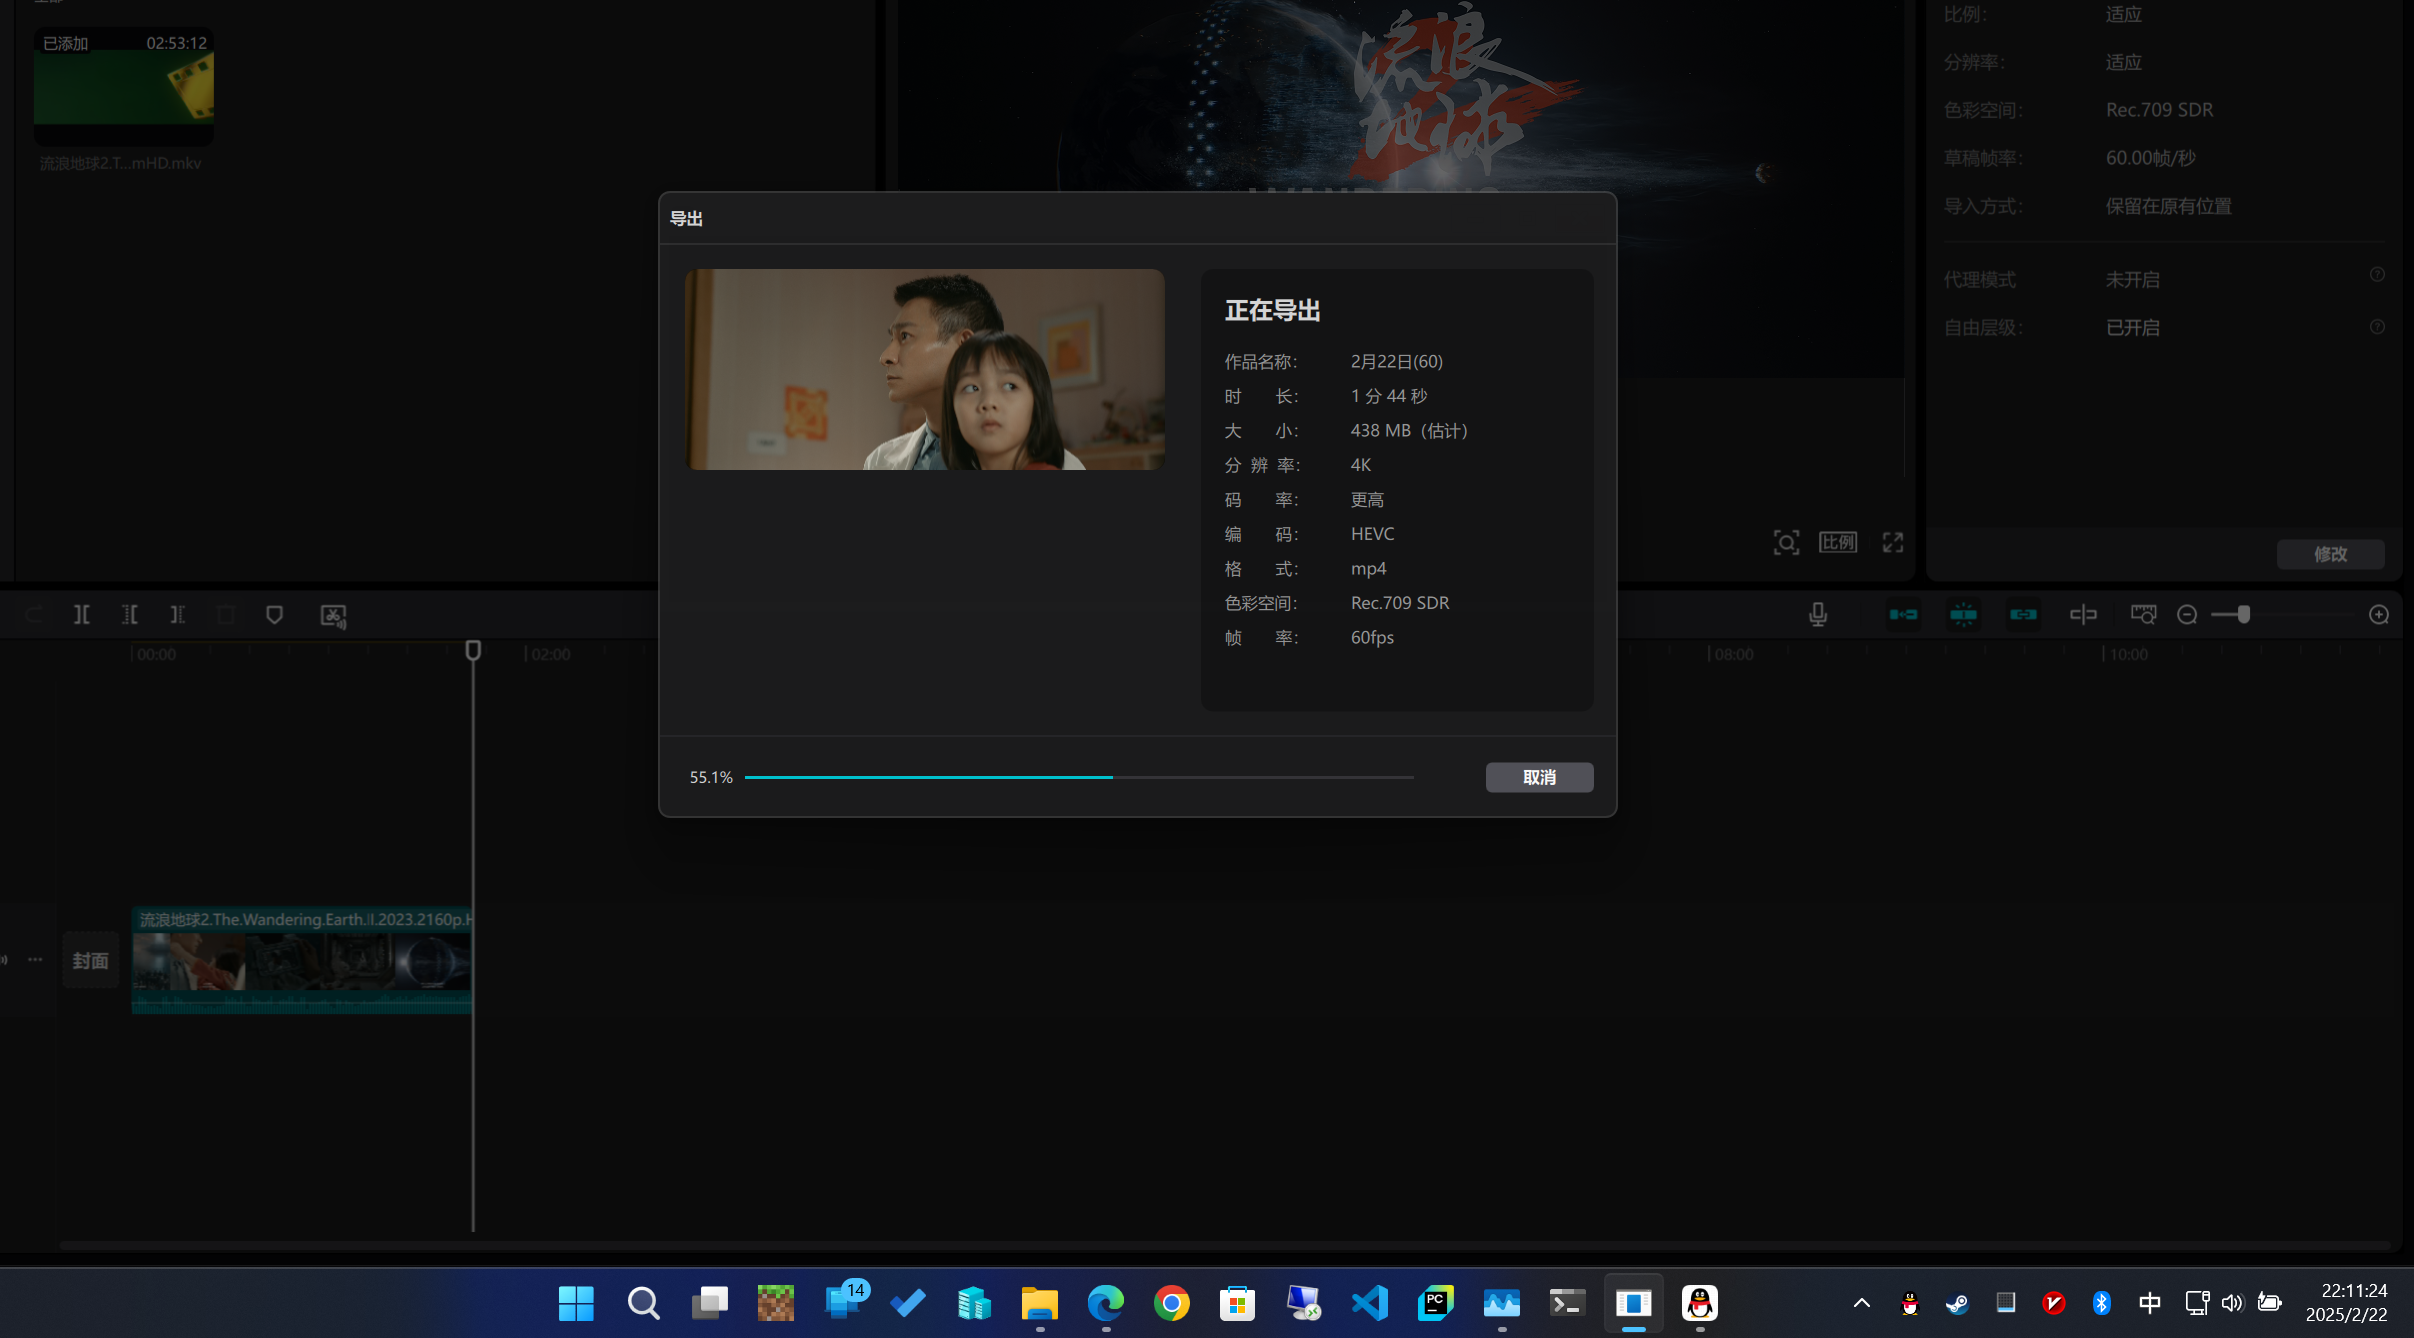Toggle main track magnet snapping

pyautogui.click(x=1903, y=615)
